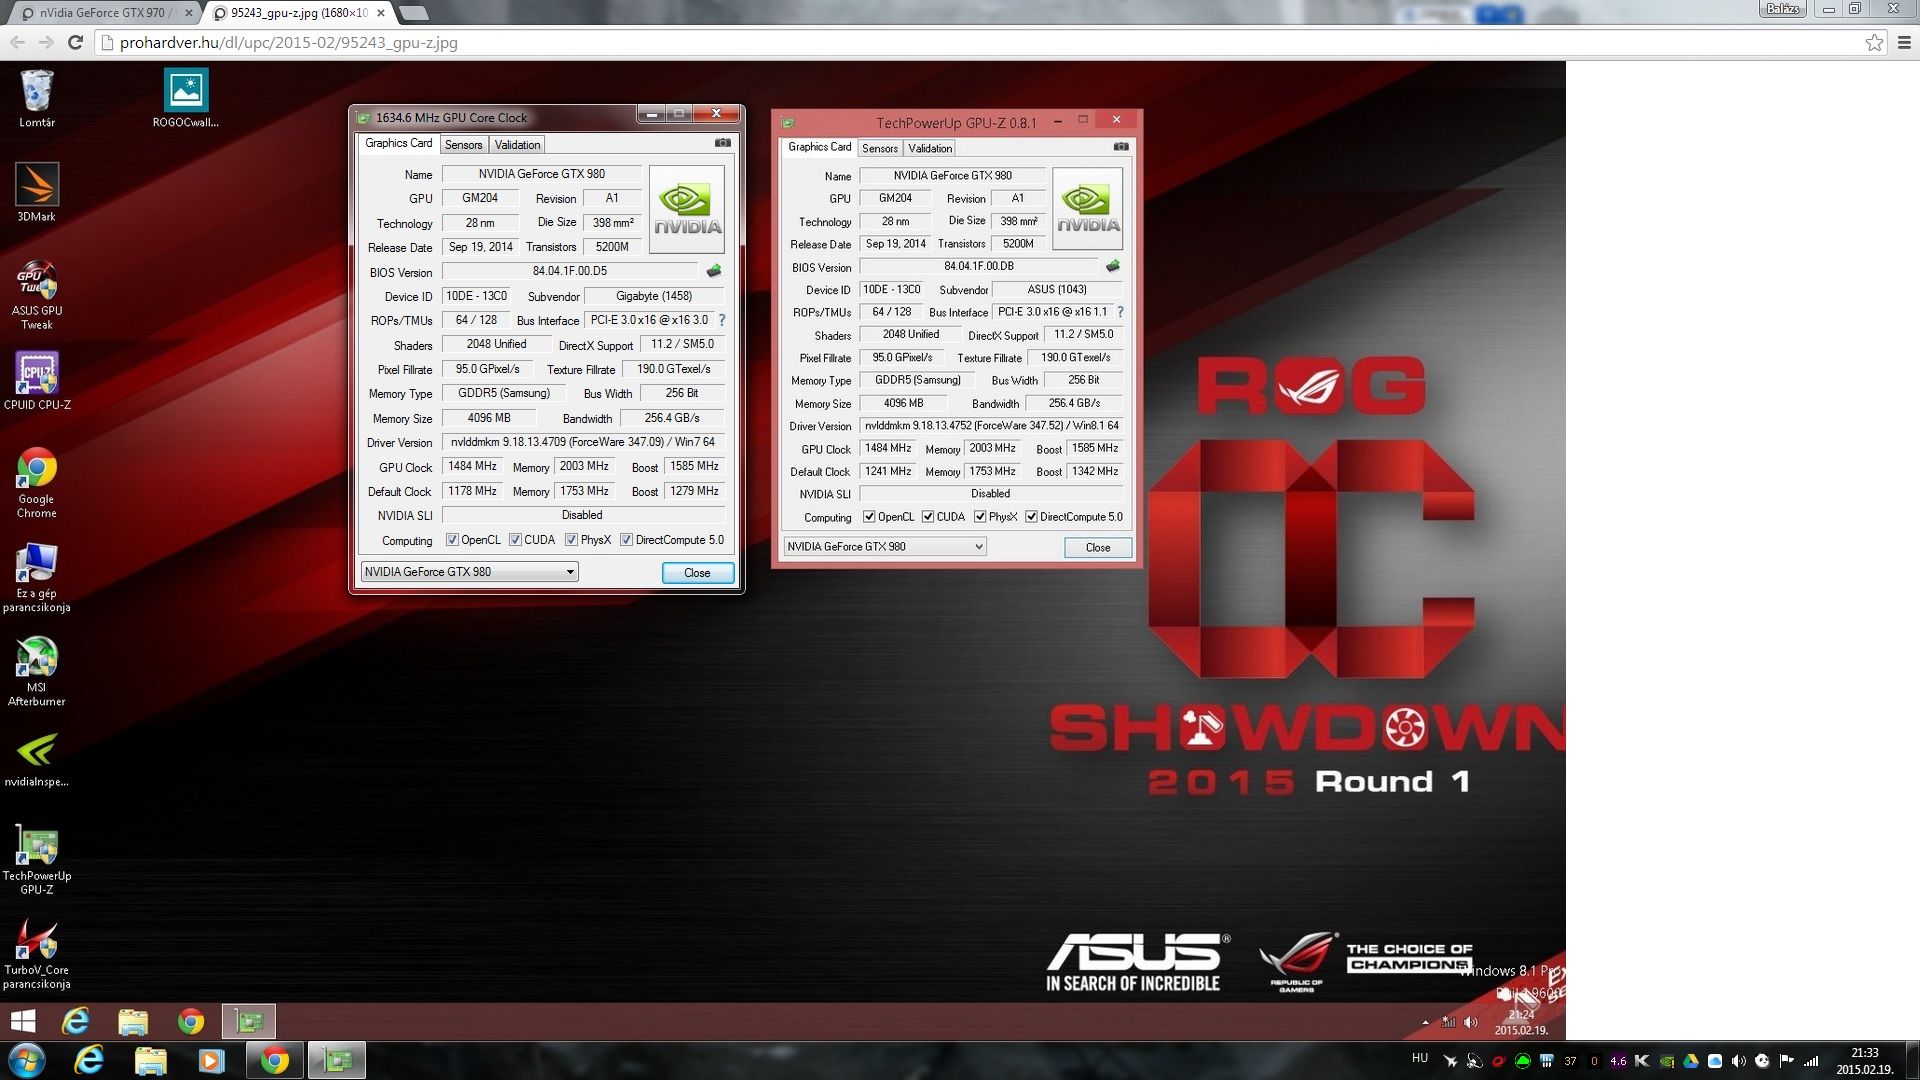Toggle OpenCL checkbox in Gigabyte GPU-Z window
The width and height of the screenshot is (1920, 1080).
pos(452,540)
